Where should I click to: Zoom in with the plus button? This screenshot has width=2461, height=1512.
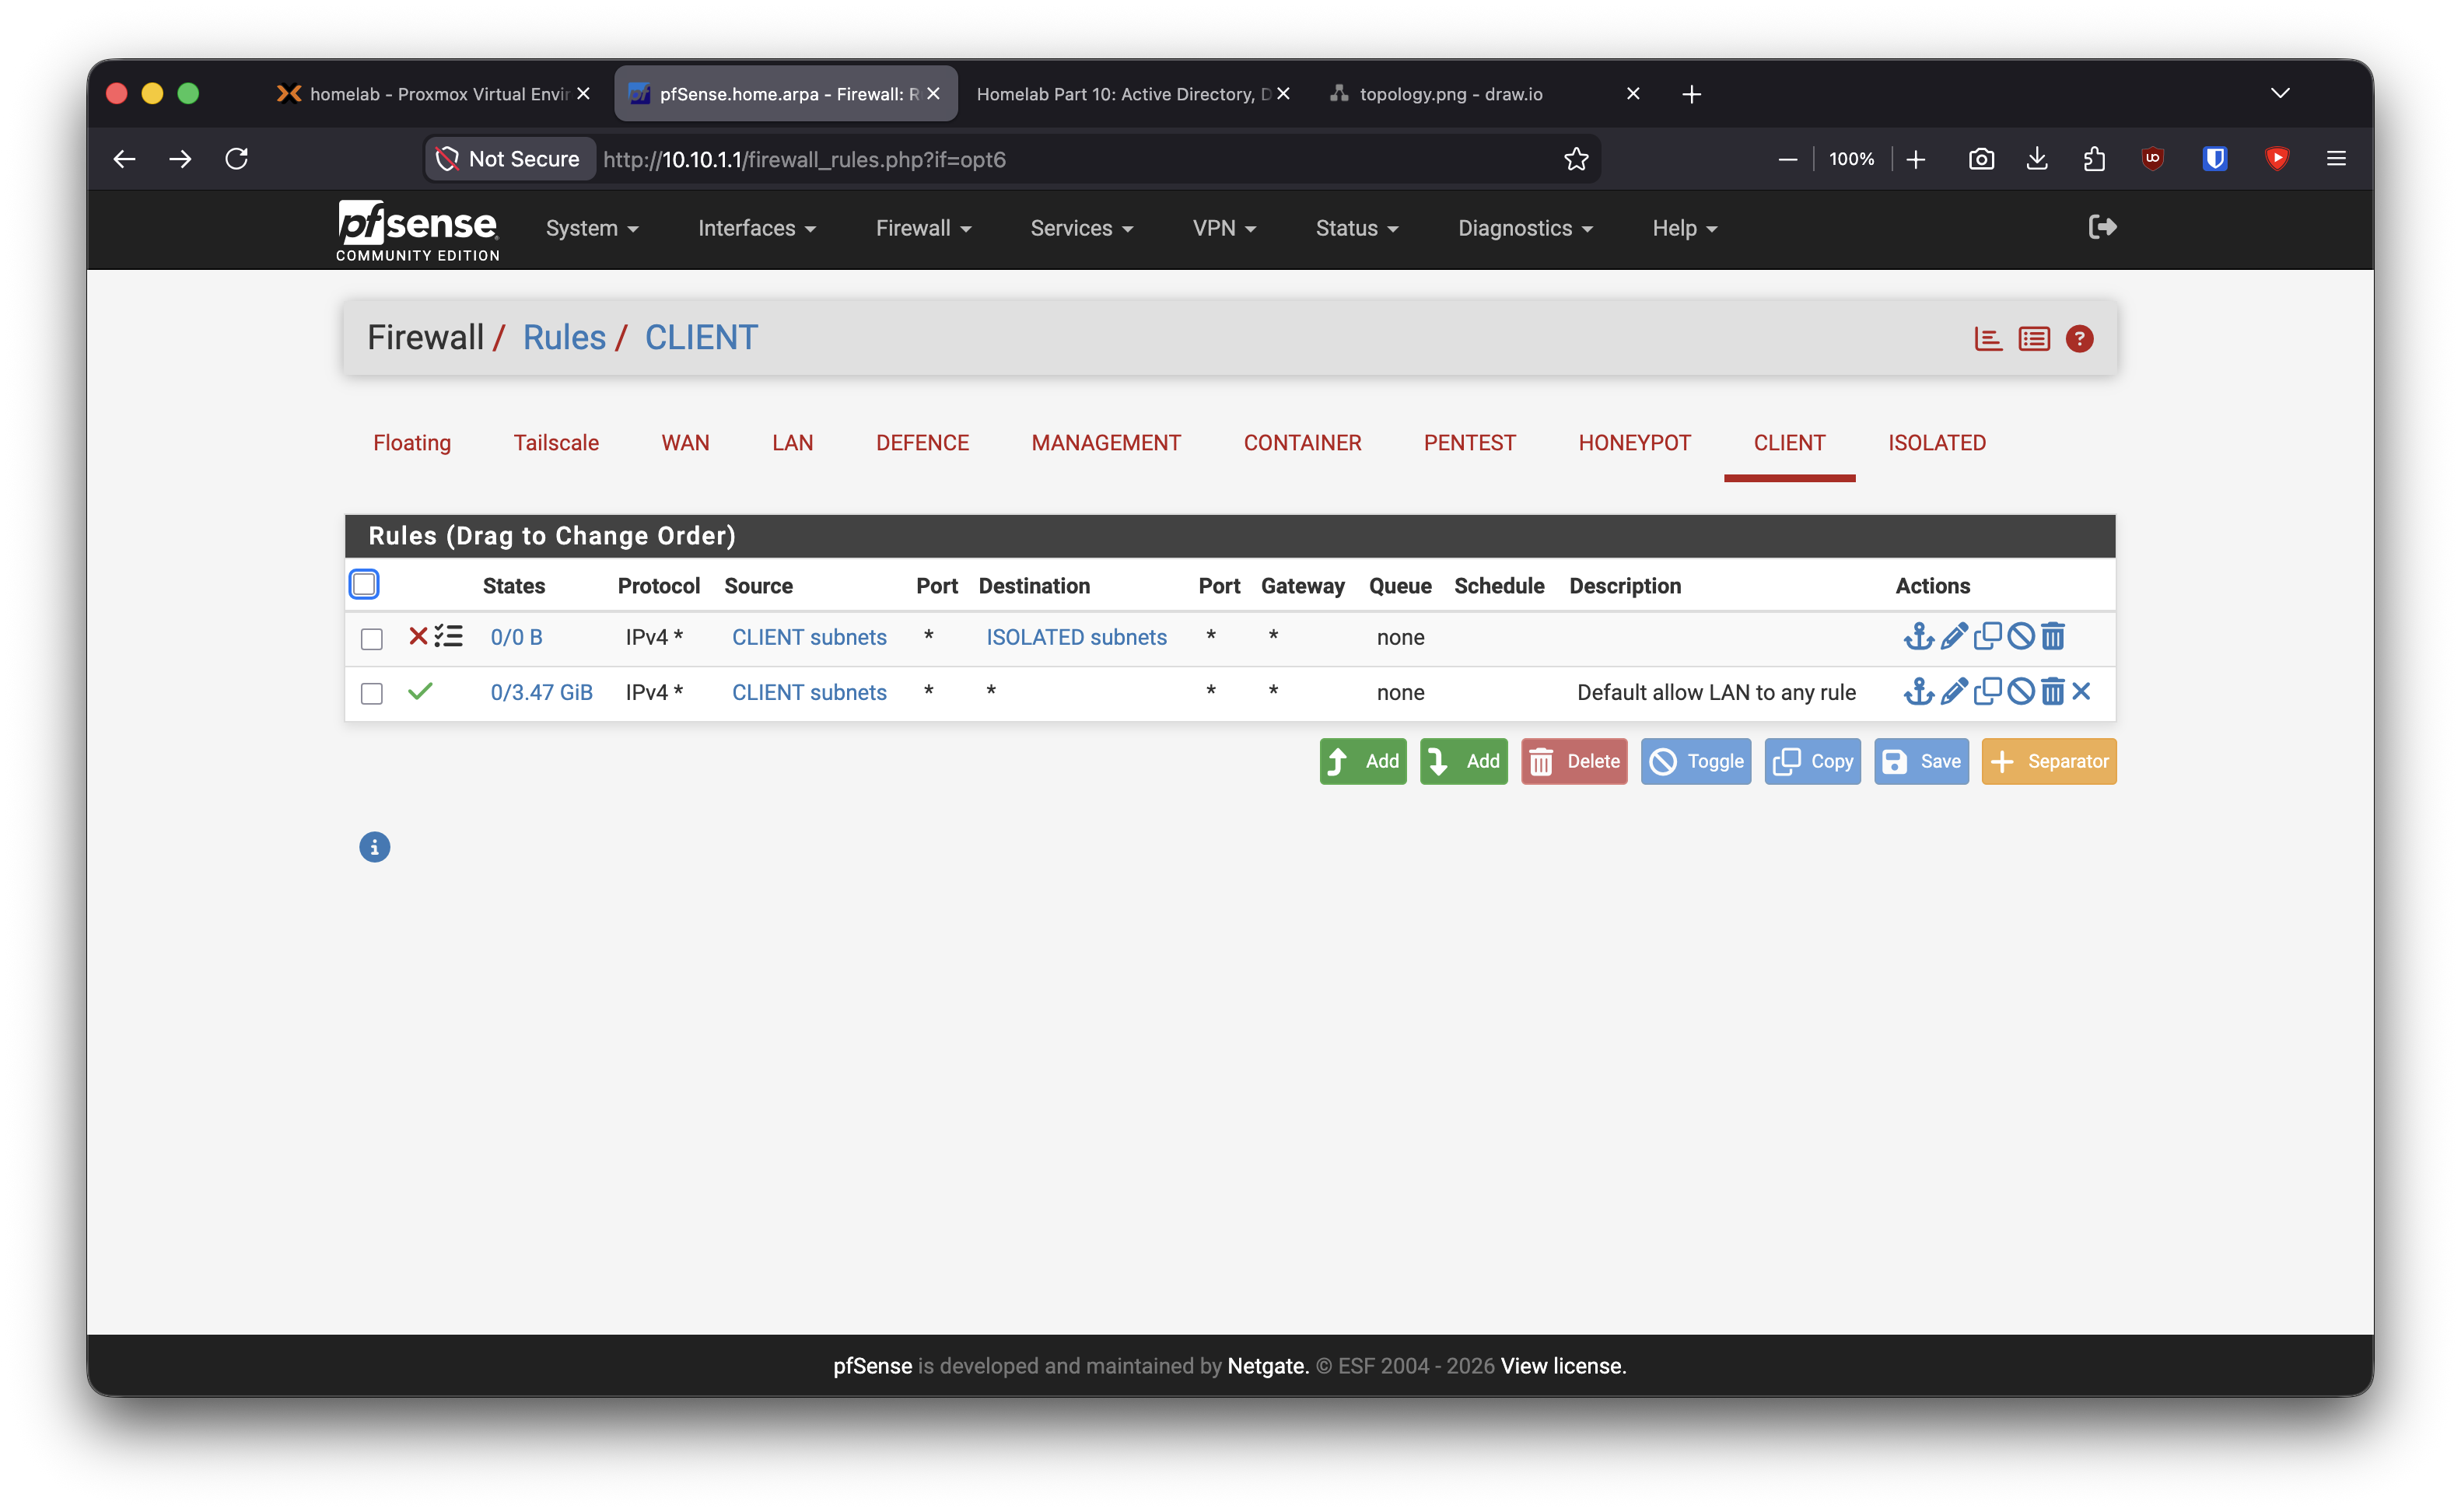coord(1915,159)
